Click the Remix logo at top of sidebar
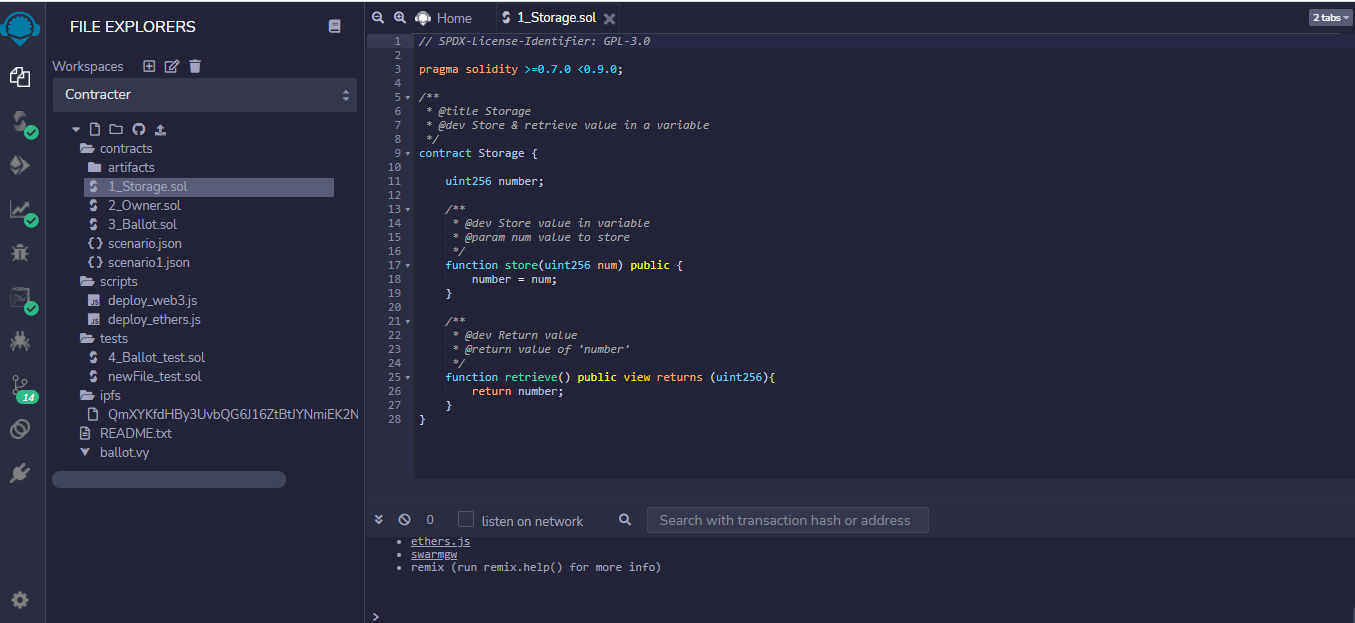Screen dimensions: 1355x623 click(x=20, y=27)
